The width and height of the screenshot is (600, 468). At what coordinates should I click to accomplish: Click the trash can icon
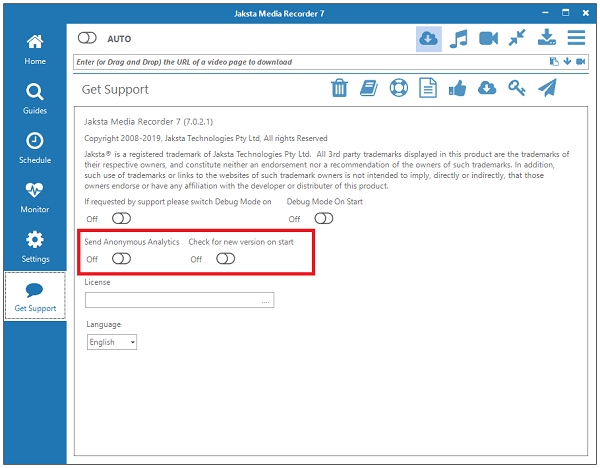339,88
